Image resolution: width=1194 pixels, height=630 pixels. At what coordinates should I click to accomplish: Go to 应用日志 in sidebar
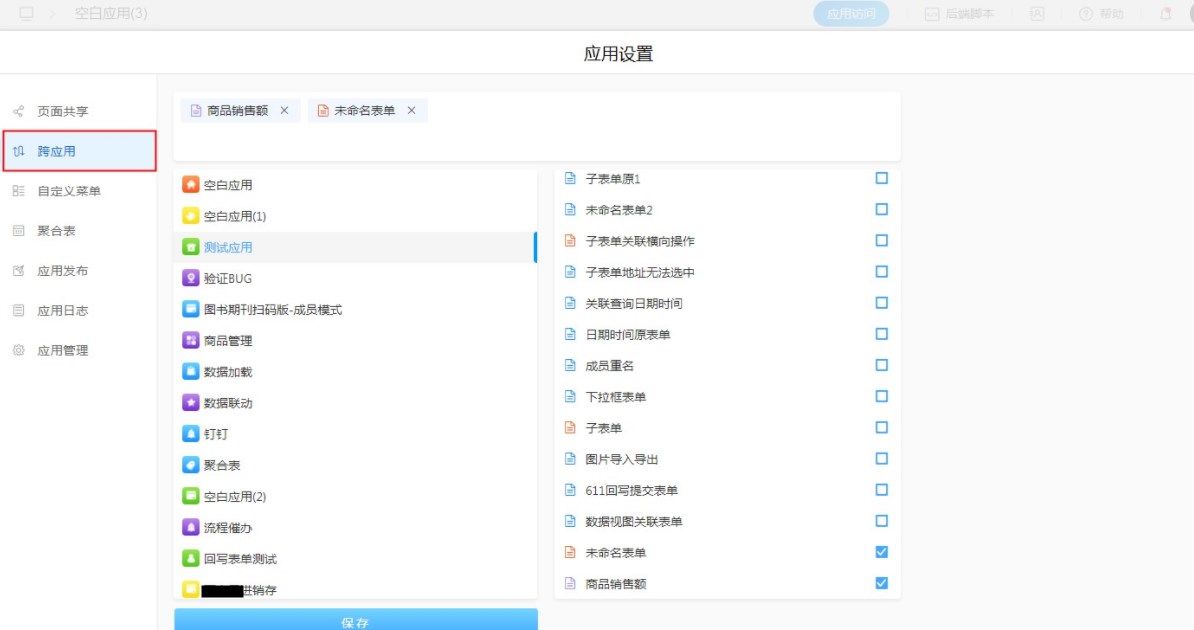62,311
